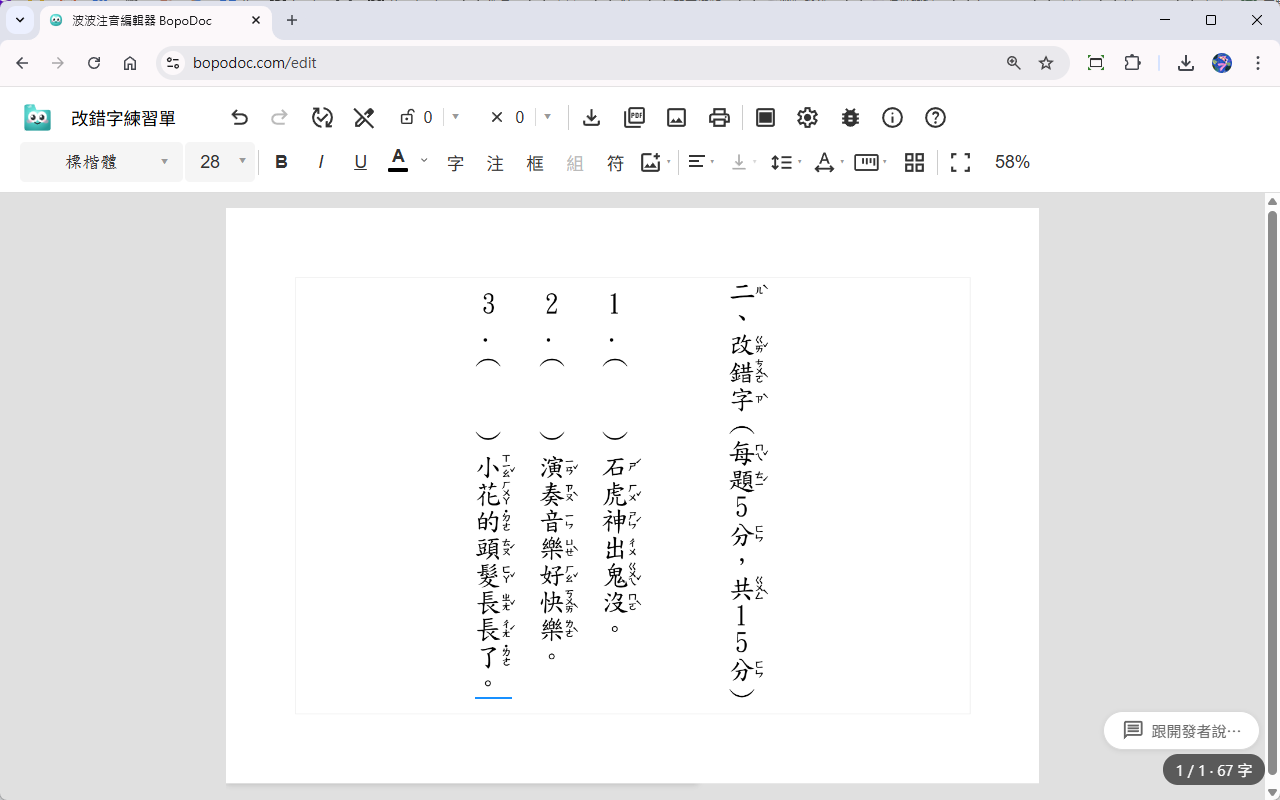Select the 注 zhuyin annotation tool
The width and height of the screenshot is (1280, 800).
495,162
